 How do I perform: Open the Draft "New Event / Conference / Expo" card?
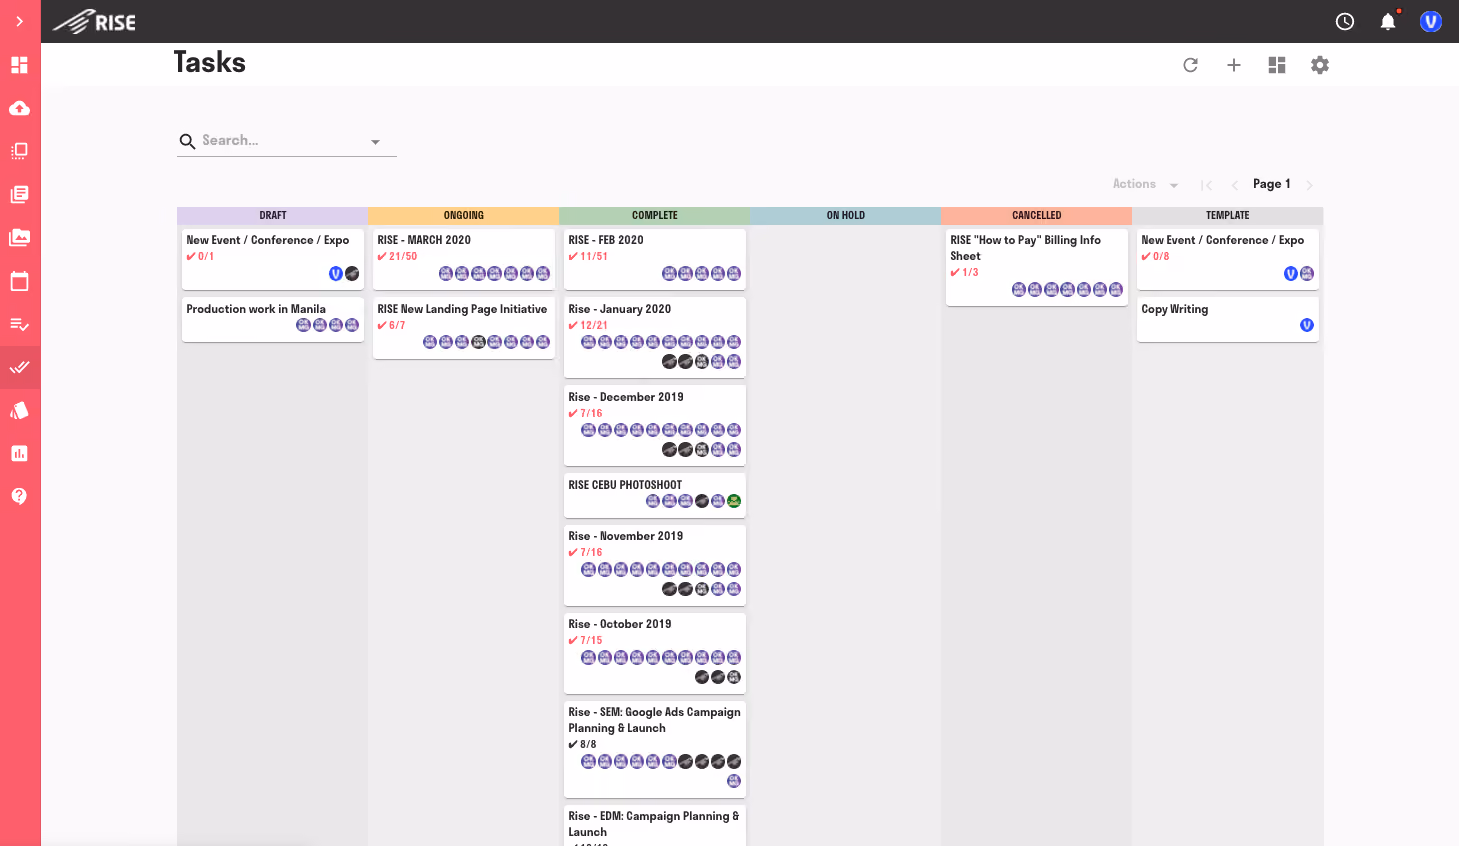tap(272, 258)
